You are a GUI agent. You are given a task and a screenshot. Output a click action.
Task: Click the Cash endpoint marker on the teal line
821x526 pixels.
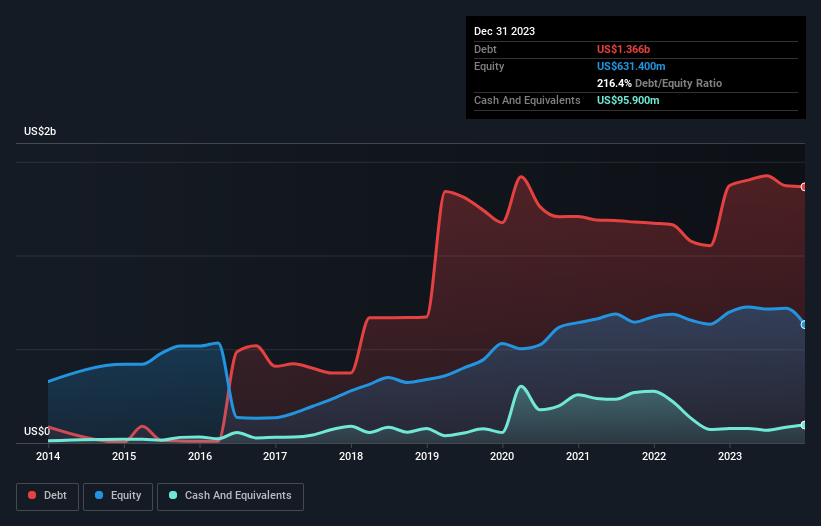pos(804,425)
